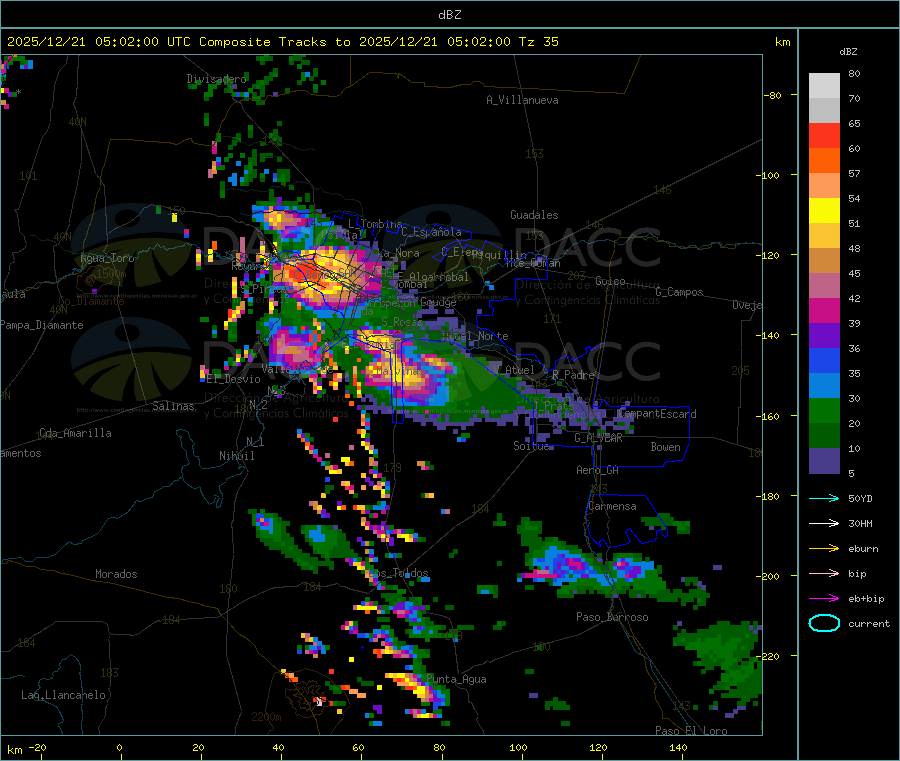Click the 0 km bottom axis tick
Screen dimensions: 900x761
(119, 747)
